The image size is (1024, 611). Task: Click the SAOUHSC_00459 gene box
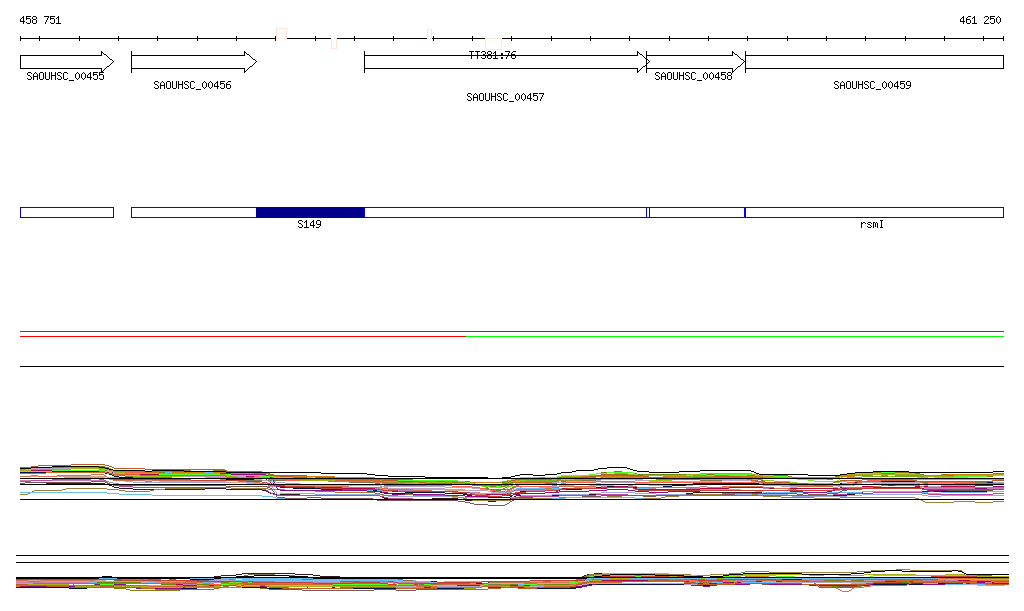click(x=874, y=62)
